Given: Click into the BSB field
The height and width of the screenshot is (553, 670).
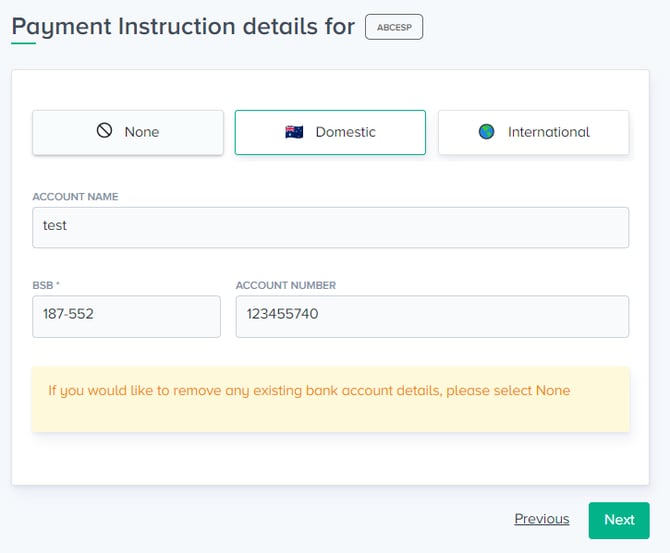Looking at the screenshot, I should coord(126,316).
